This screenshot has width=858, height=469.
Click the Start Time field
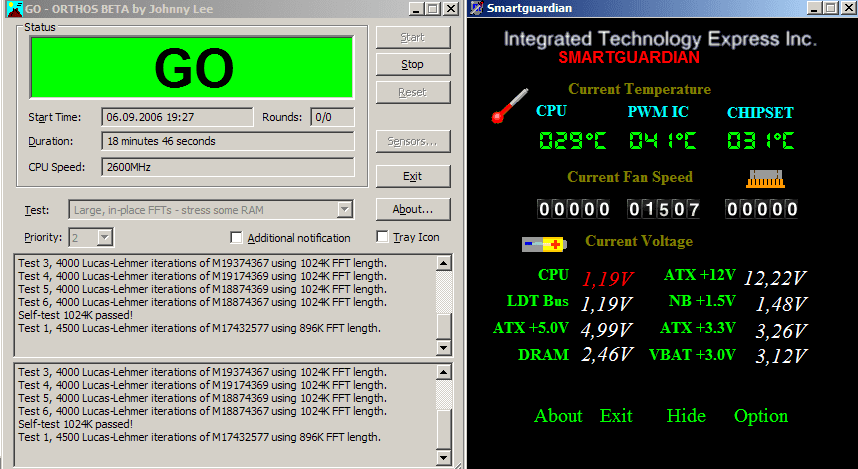[177, 117]
